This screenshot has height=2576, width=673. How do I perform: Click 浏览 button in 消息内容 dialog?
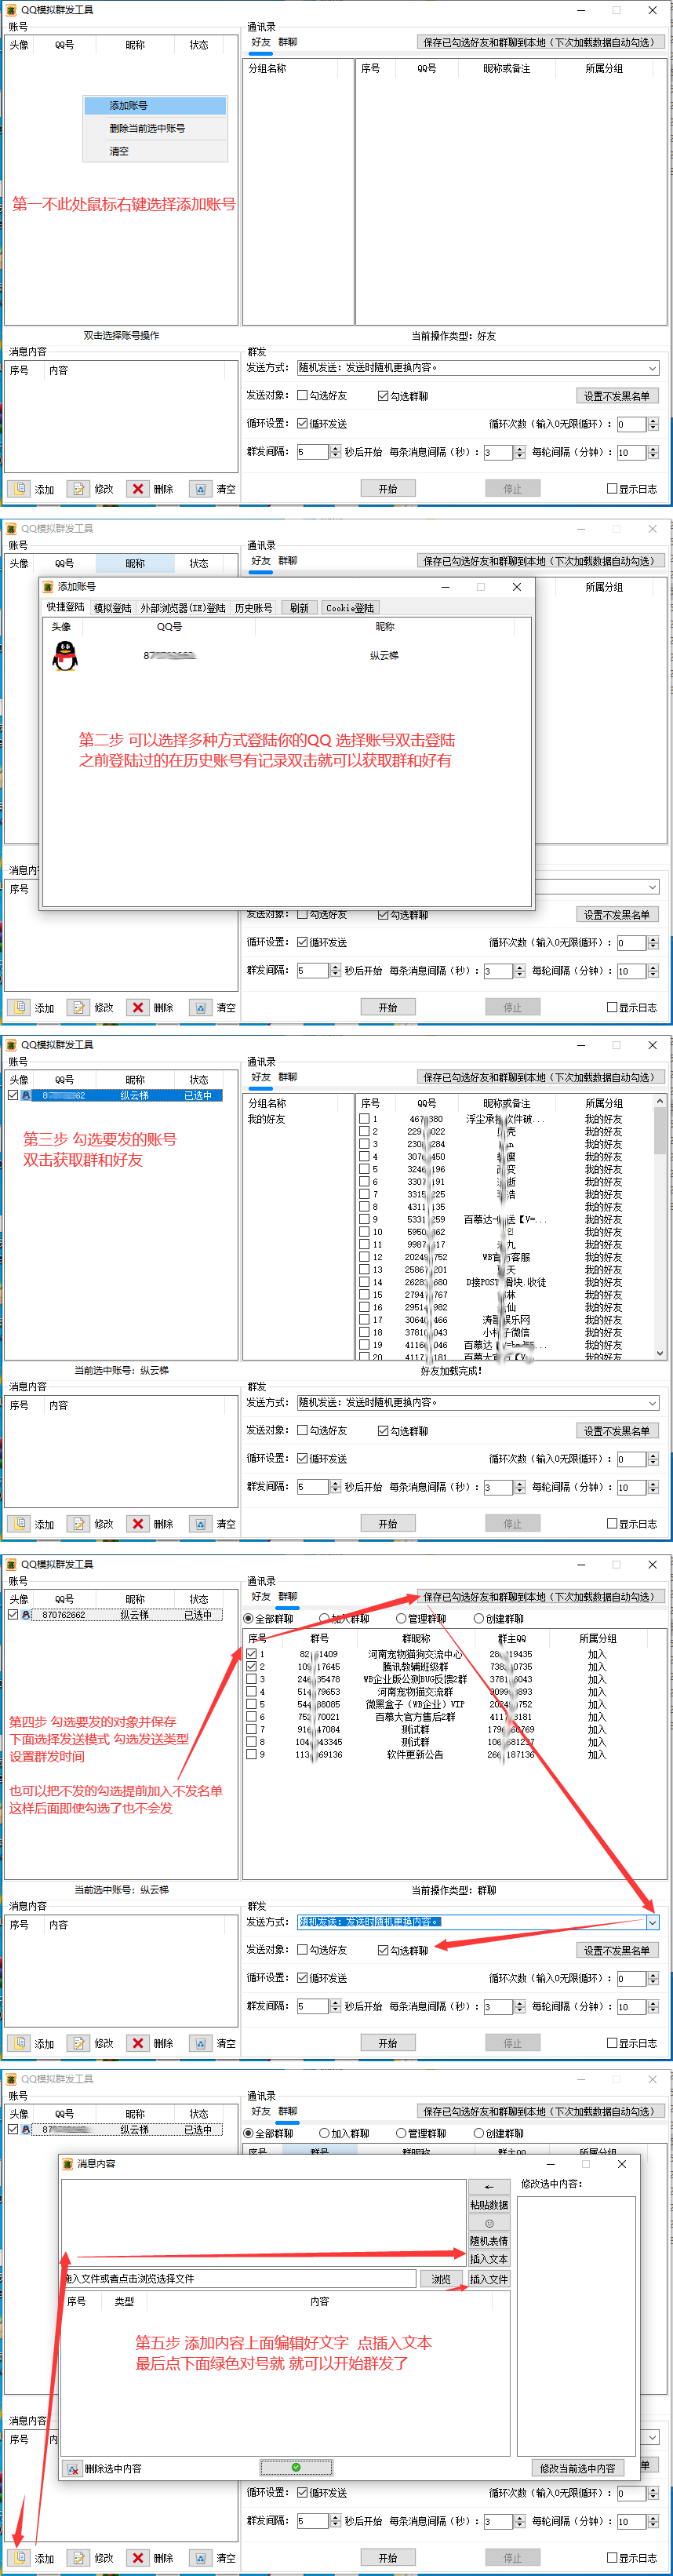point(441,2279)
